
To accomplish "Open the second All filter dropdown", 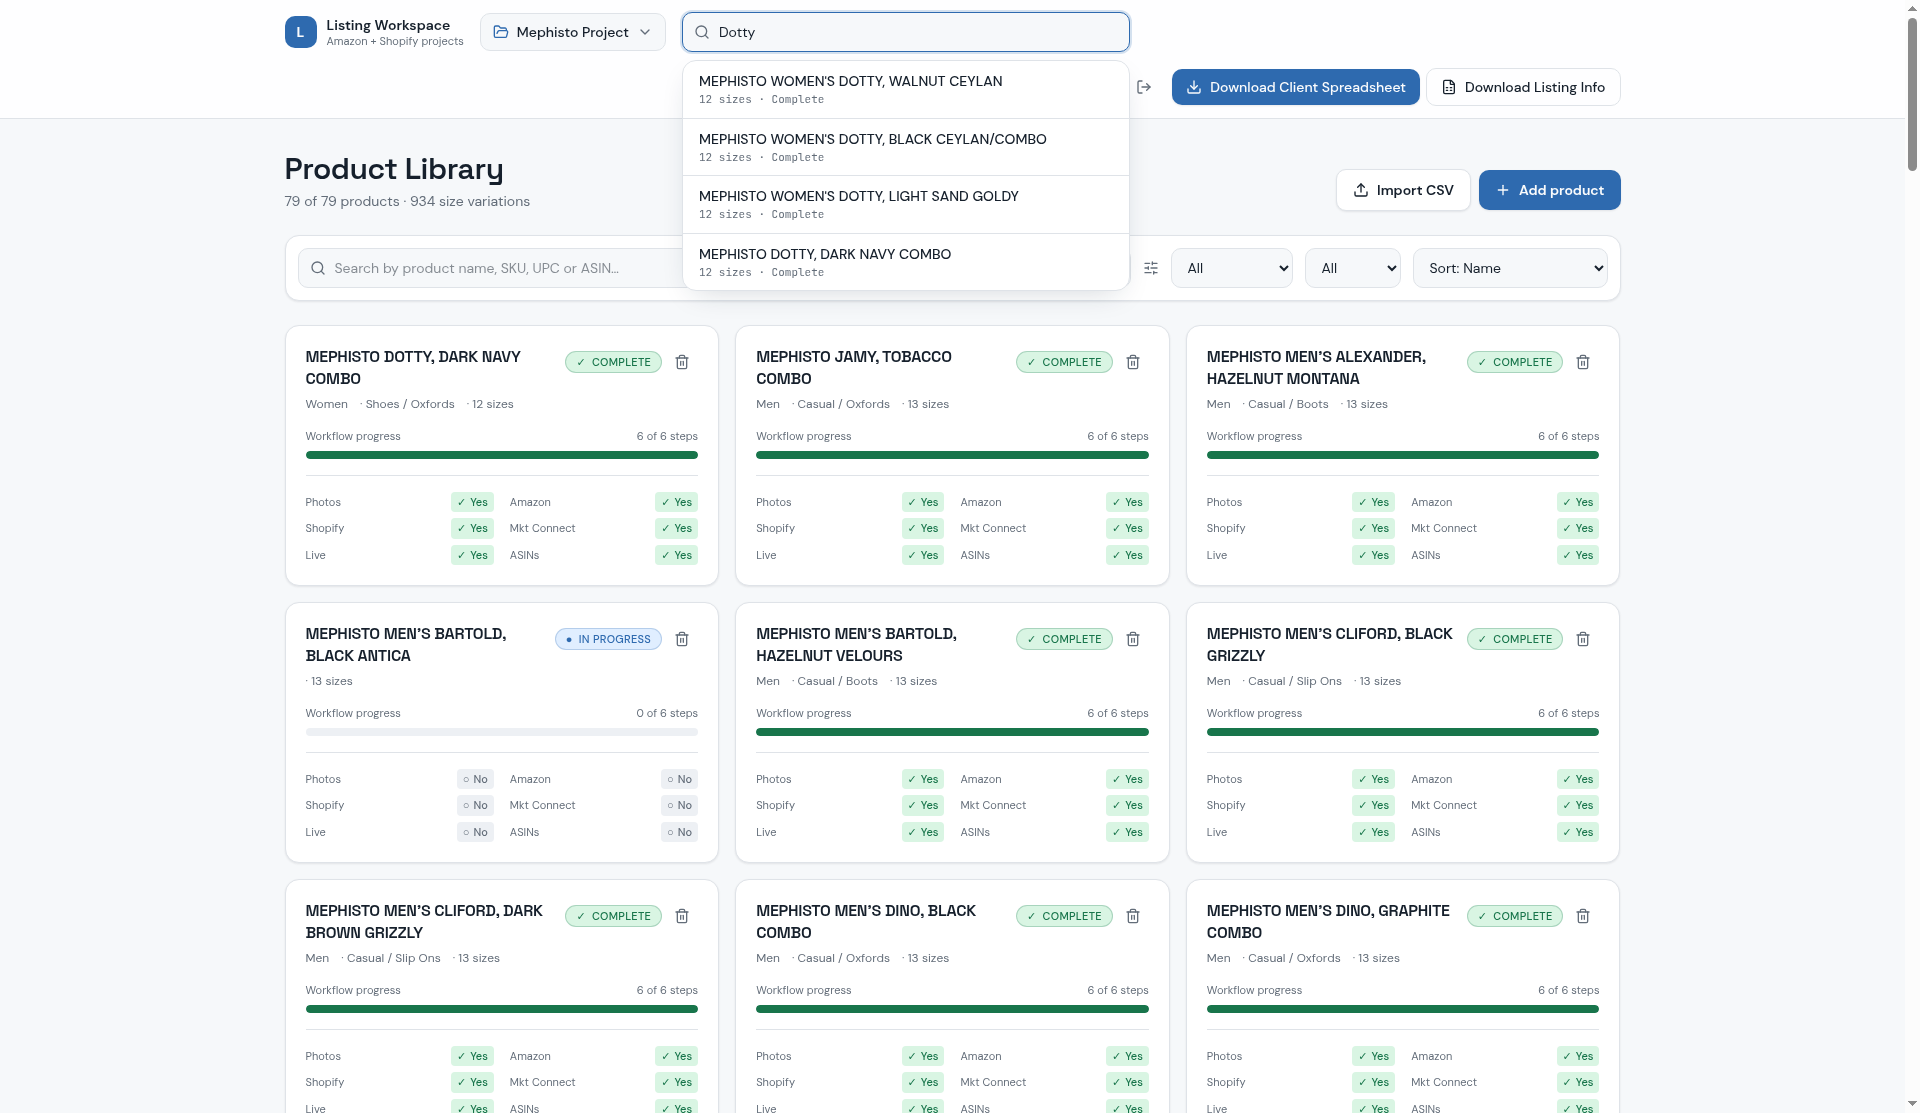I will pos(1353,268).
